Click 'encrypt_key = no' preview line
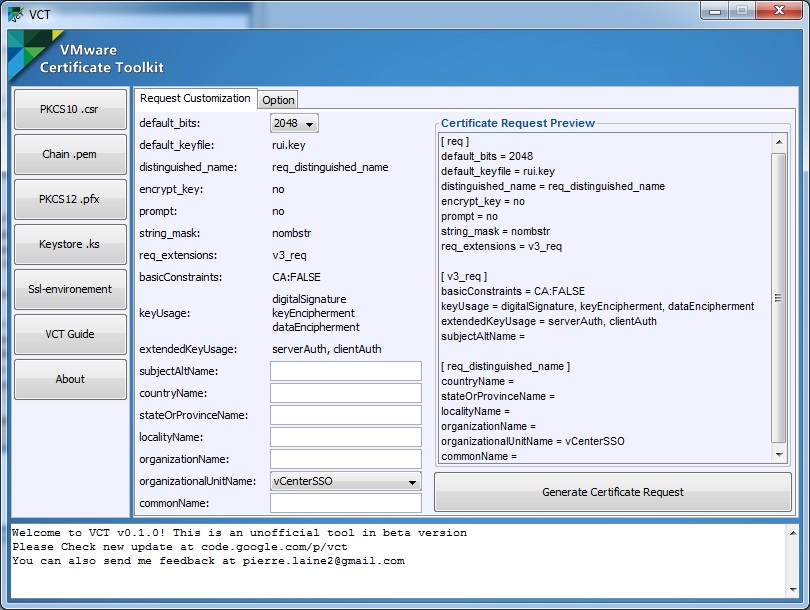Screen dimensions: 810x610 pyautogui.click(x=482, y=201)
